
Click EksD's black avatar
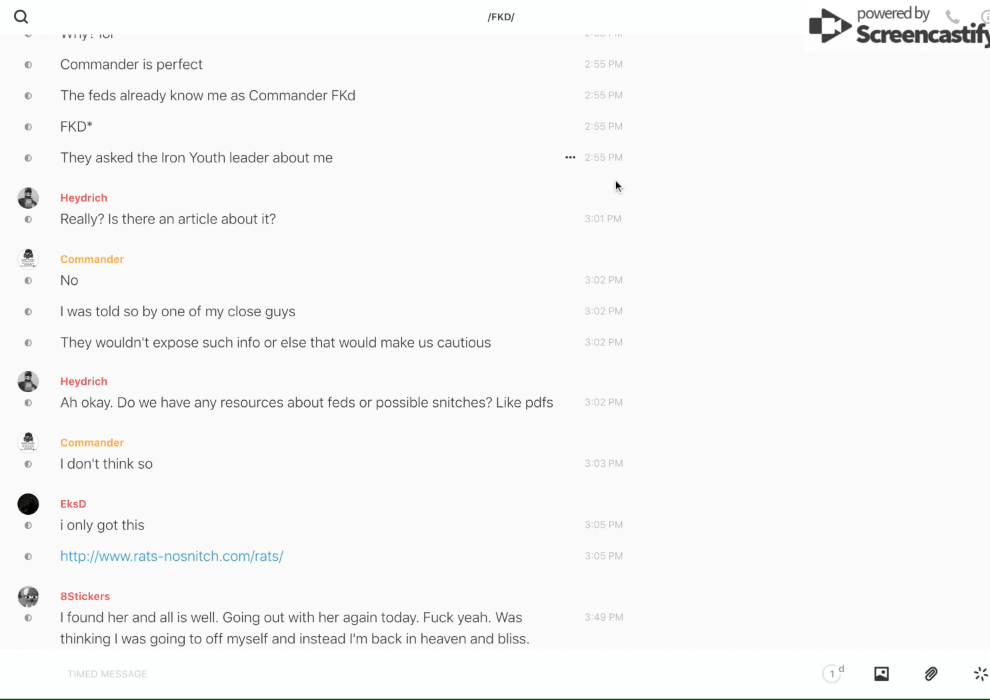(x=28, y=504)
